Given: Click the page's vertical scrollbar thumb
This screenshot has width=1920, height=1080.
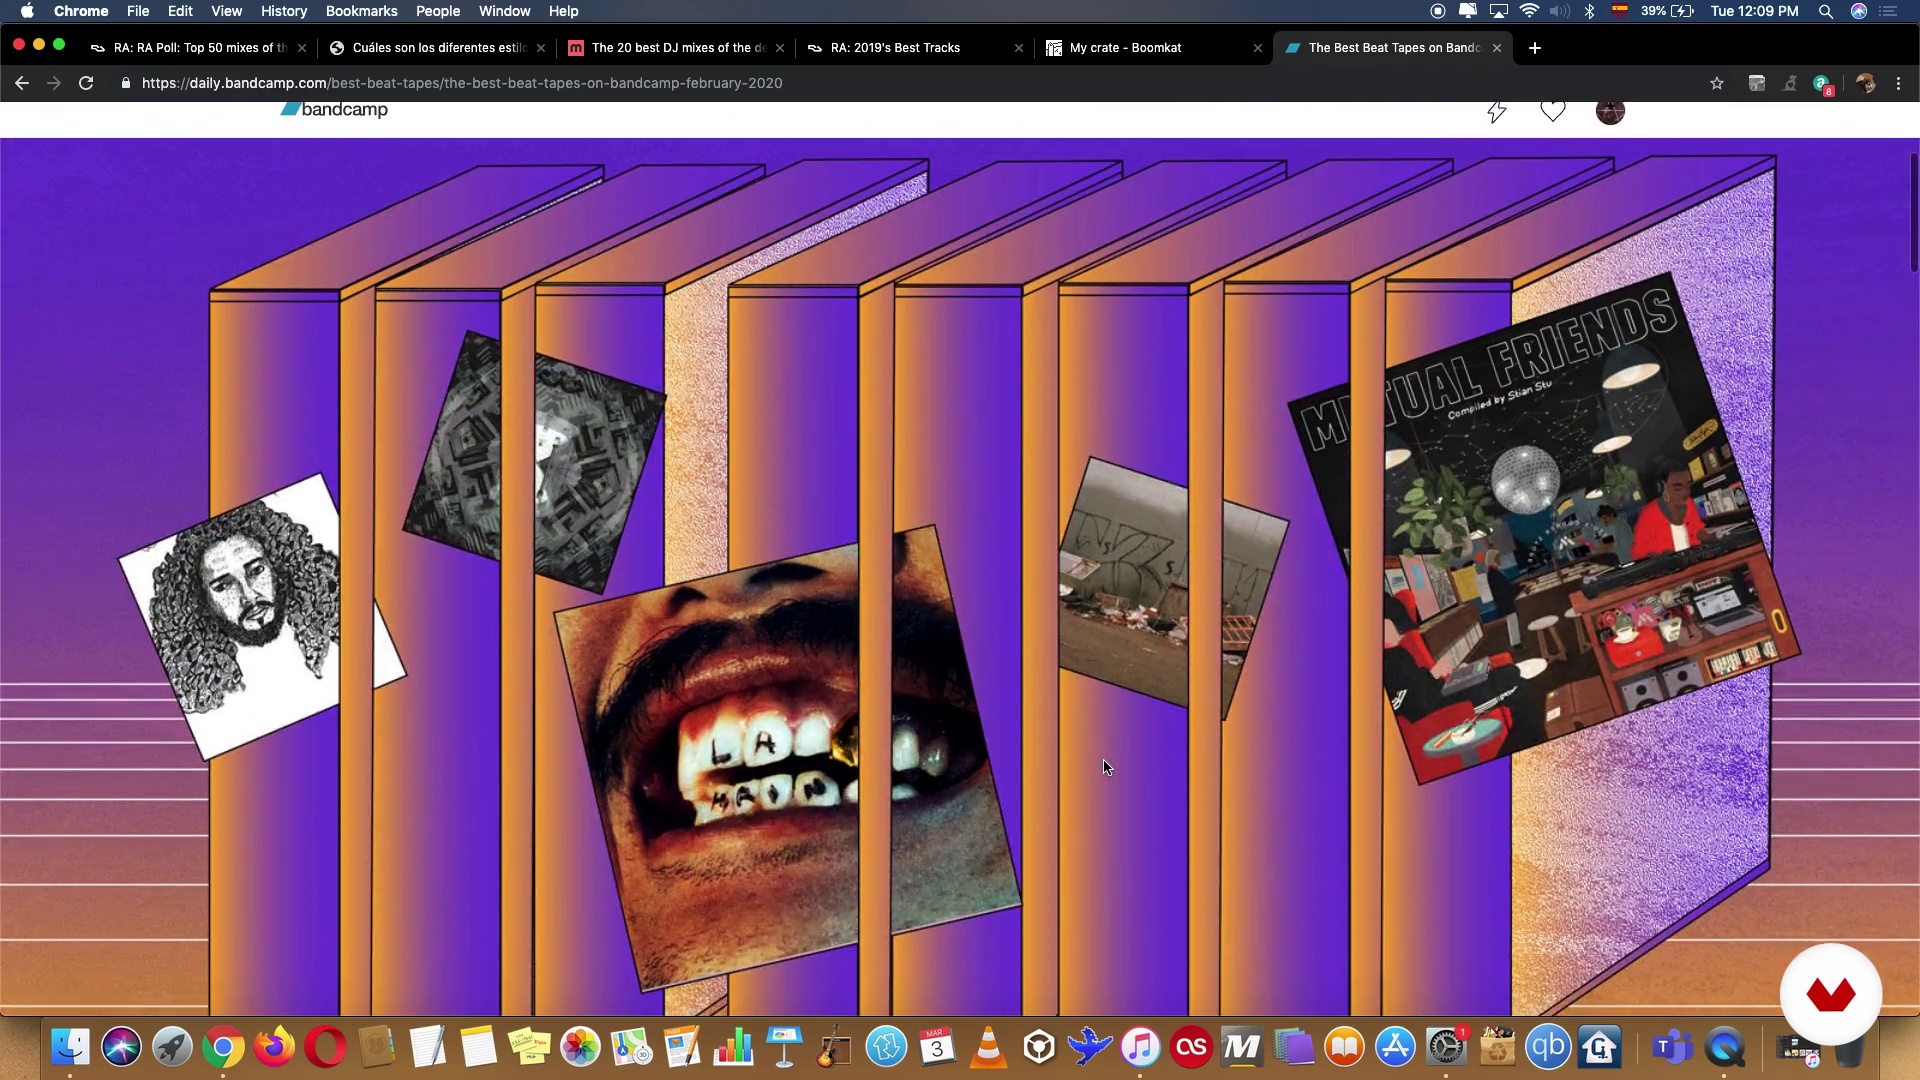Looking at the screenshot, I should point(1914,212).
